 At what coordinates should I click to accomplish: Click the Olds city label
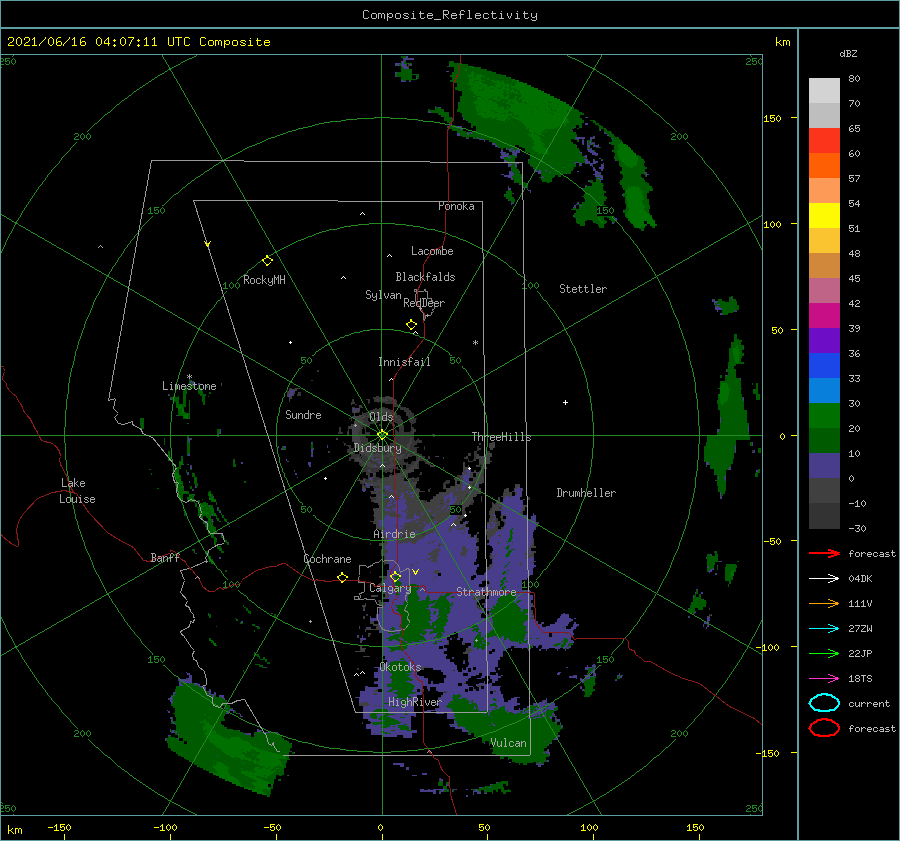click(381, 417)
